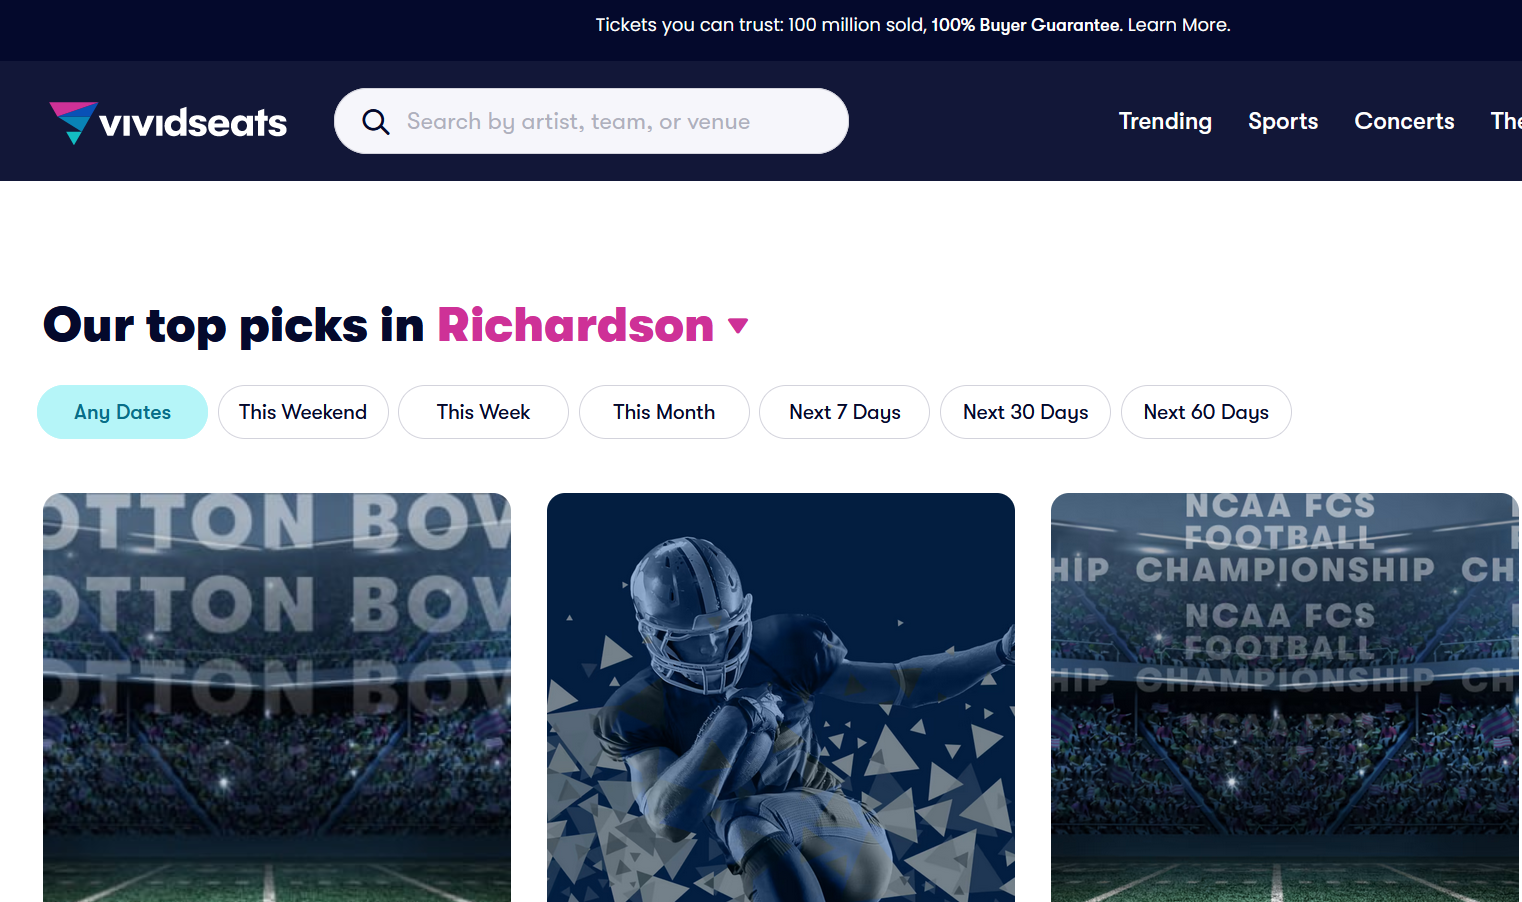The width and height of the screenshot is (1522, 902).
Task: Choose the This Month date filter
Action: click(664, 412)
